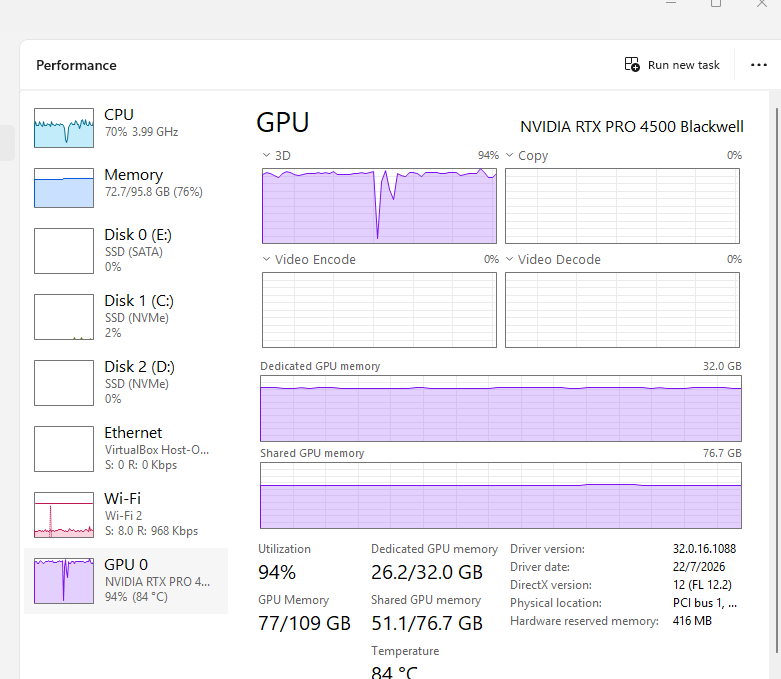
Task: Expand the Copy engine dropdown chevron
Action: click(510, 155)
